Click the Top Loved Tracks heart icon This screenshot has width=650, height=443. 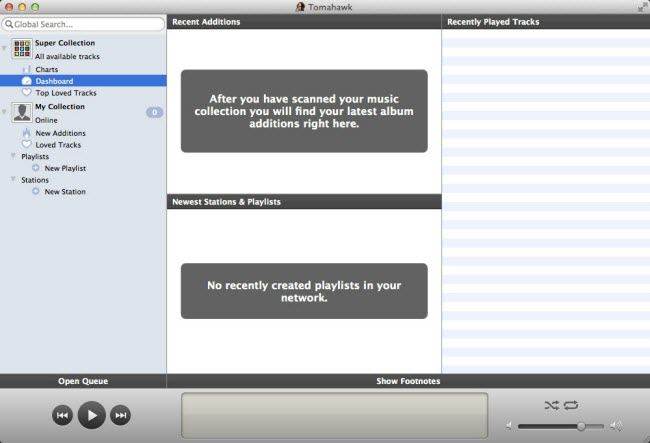(x=27, y=92)
